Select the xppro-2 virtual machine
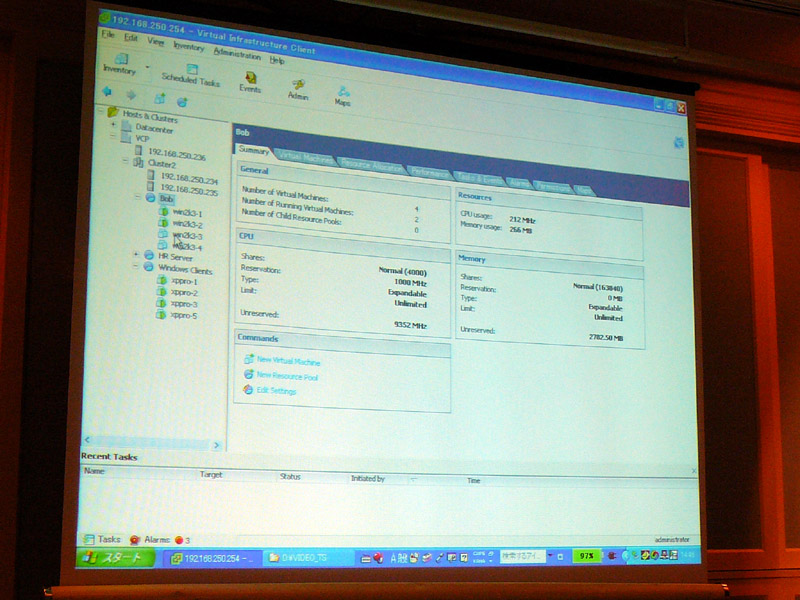800x600 pixels. coord(184,292)
